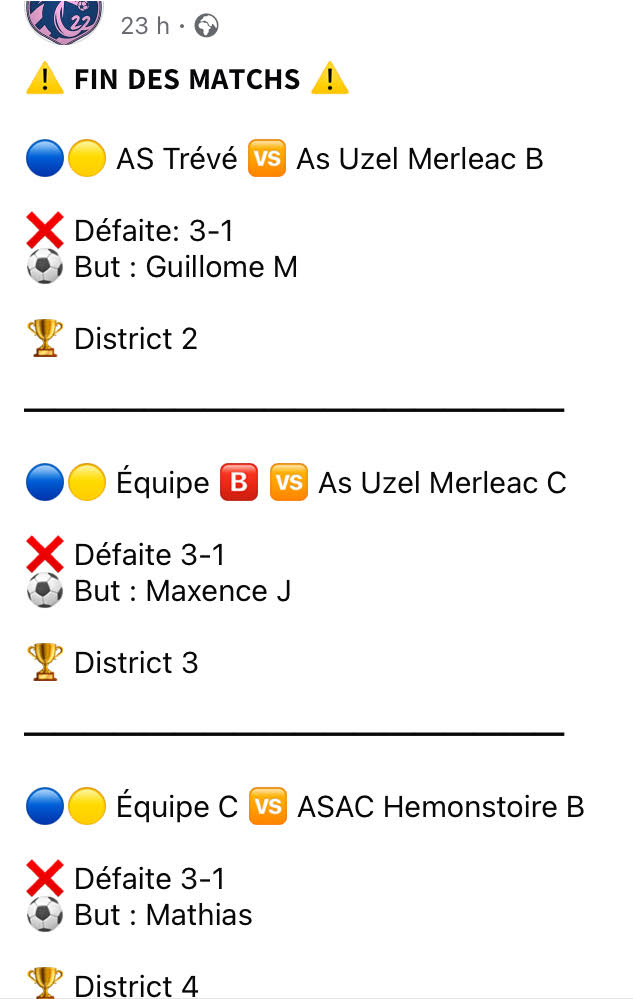Click warning emoji after "FIN DES MATCHS"
Viewport: 633px width, 999px height.
pyautogui.click(x=330, y=80)
